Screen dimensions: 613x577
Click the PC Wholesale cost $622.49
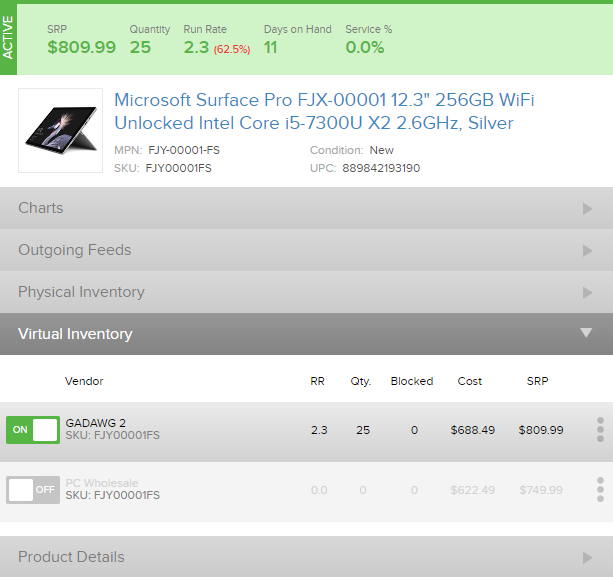(473, 490)
